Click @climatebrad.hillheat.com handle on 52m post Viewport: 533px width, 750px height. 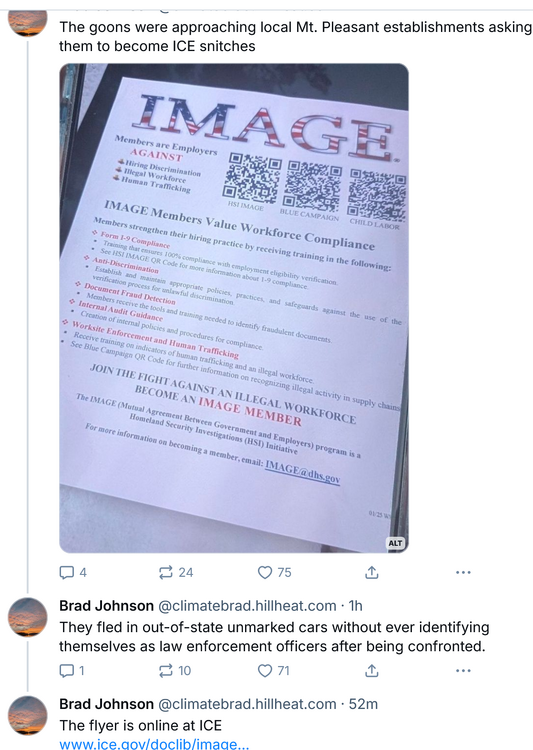pyautogui.click(x=247, y=704)
